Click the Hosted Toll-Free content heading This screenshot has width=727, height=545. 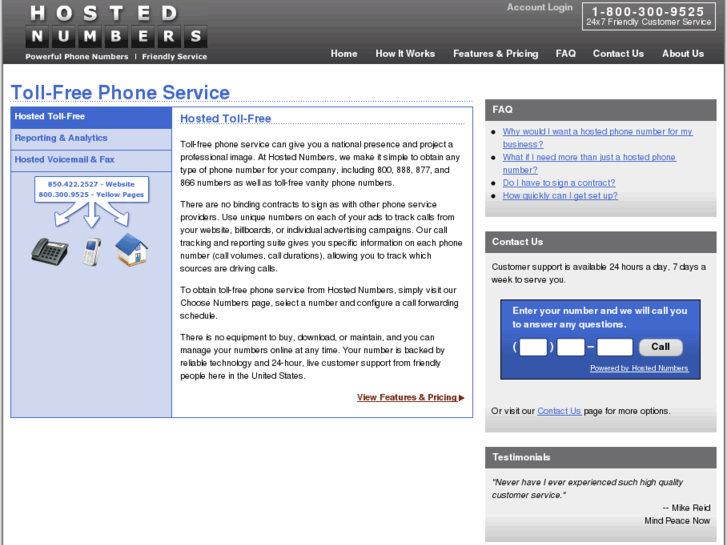(225, 119)
